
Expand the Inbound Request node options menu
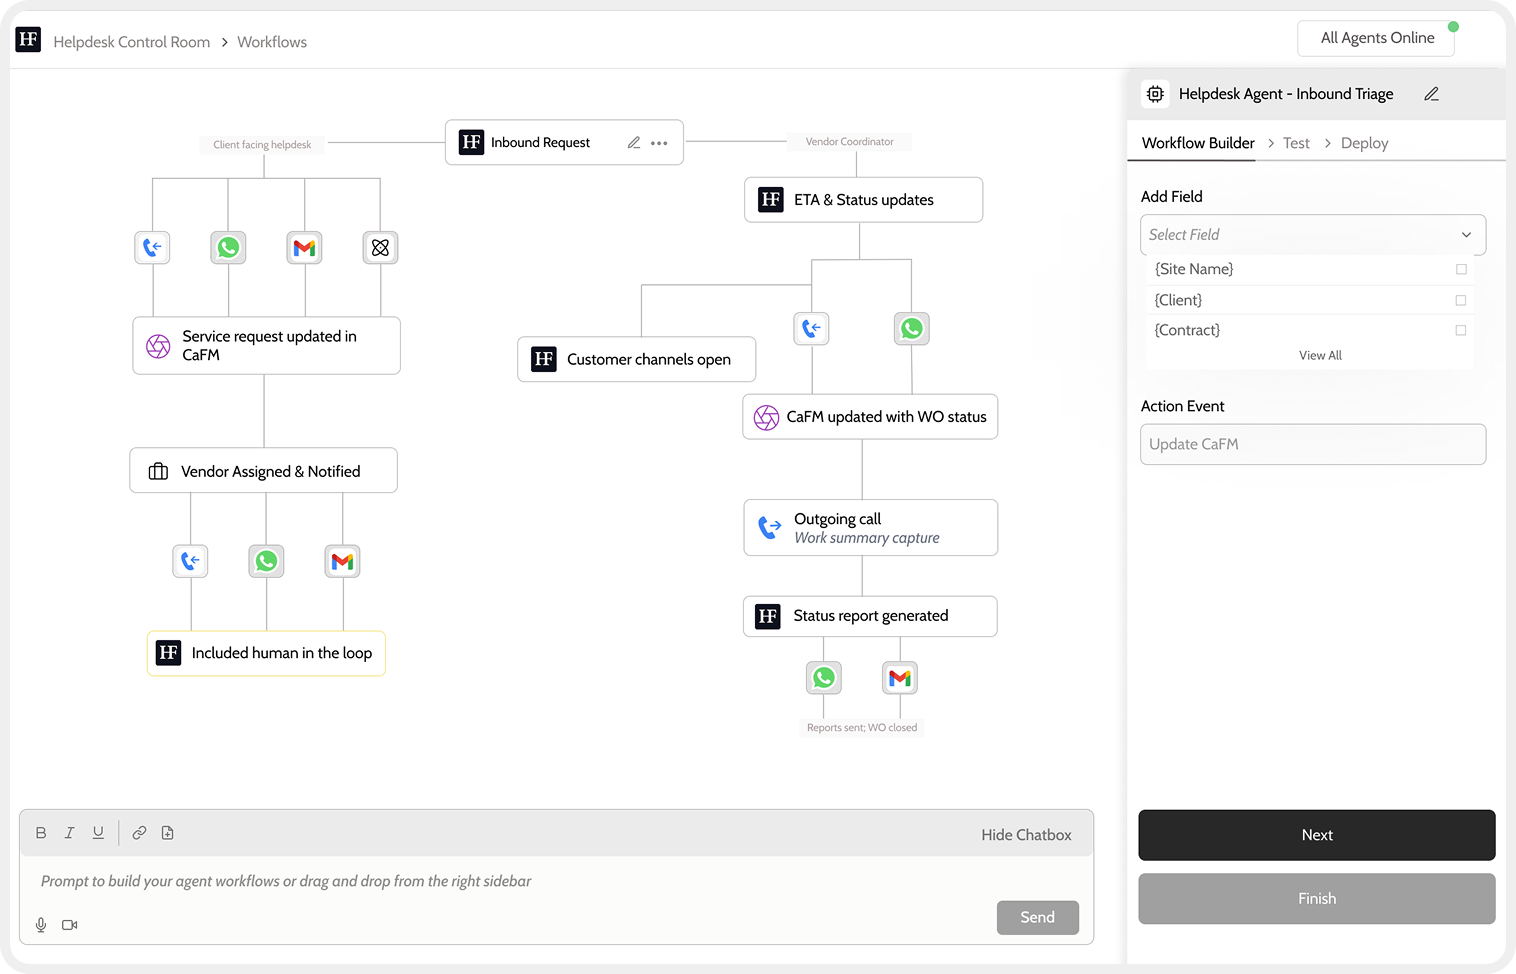tap(659, 142)
